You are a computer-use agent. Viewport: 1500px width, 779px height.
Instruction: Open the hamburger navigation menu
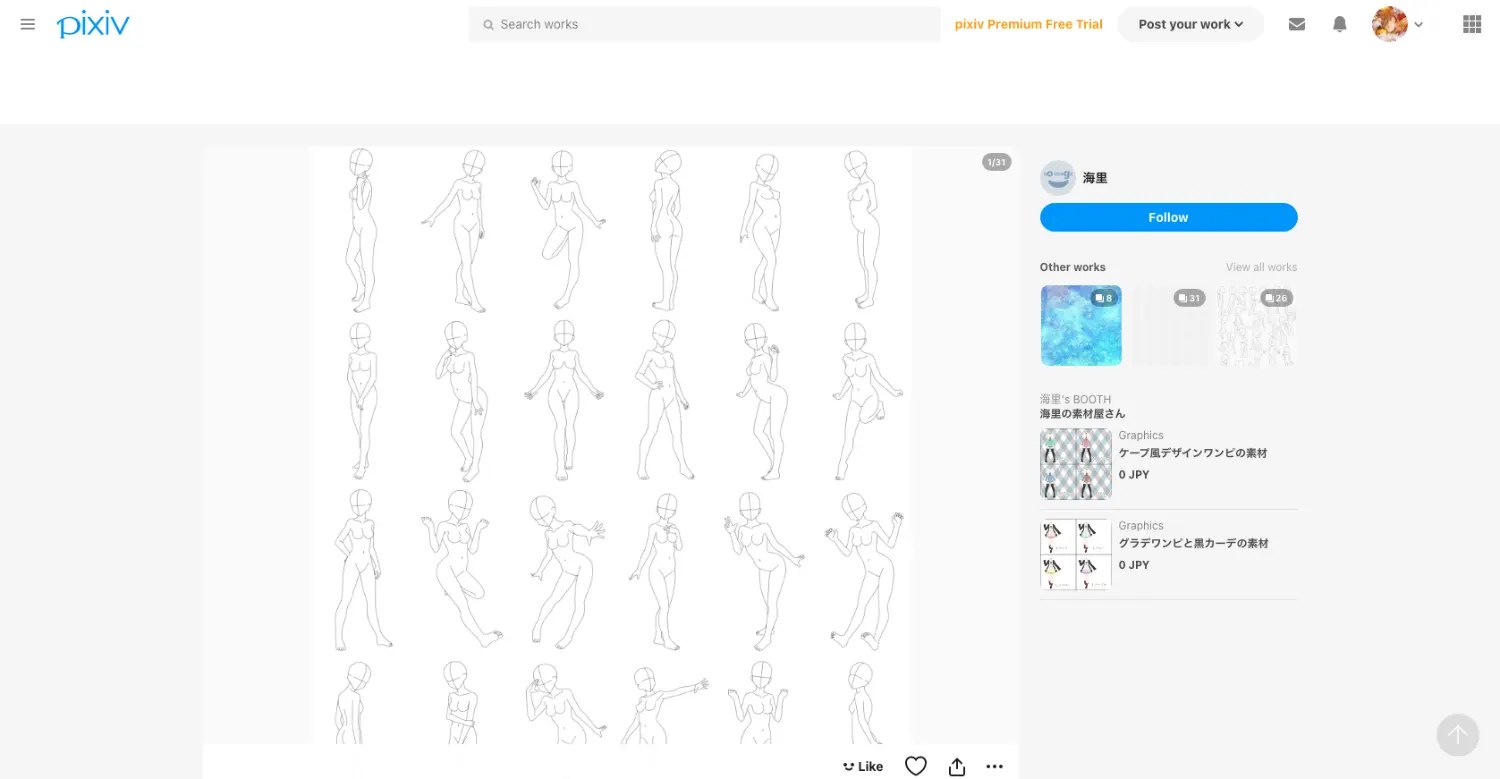click(x=28, y=24)
